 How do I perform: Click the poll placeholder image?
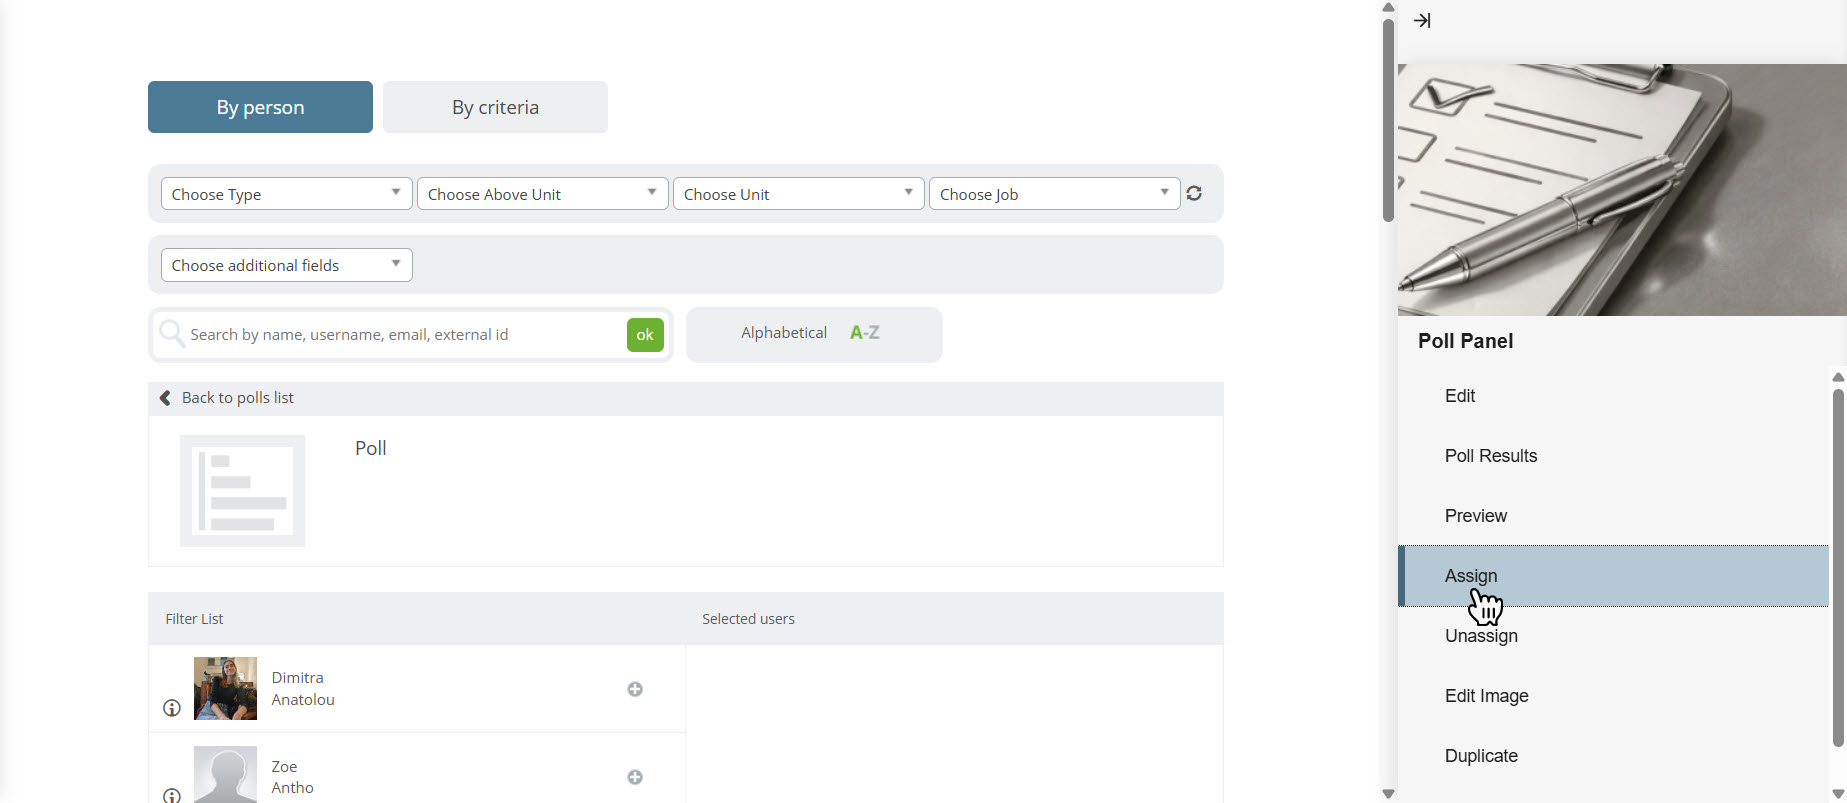[x=242, y=491]
